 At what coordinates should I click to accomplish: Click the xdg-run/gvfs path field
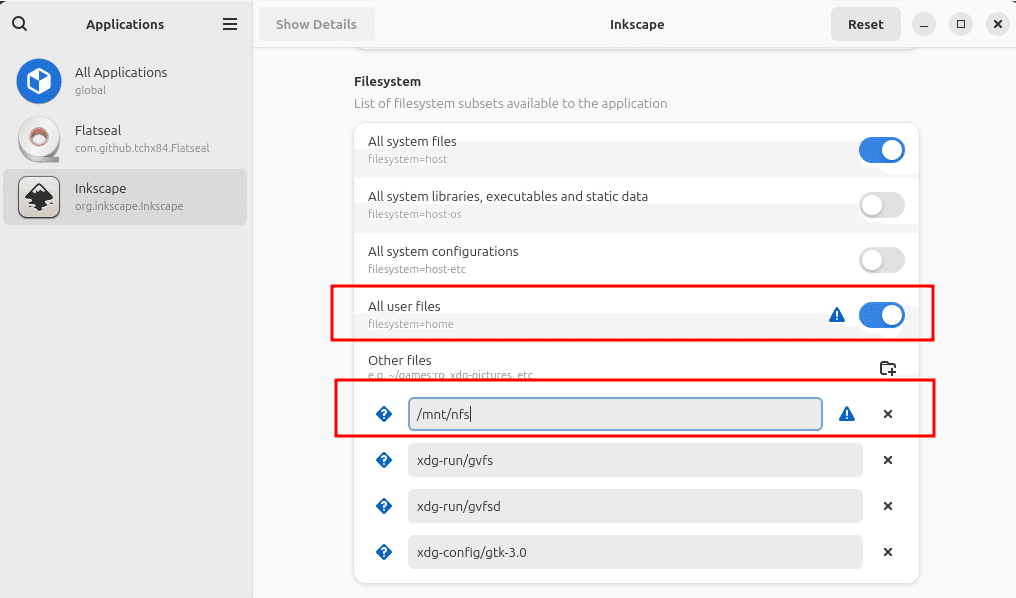tap(634, 460)
